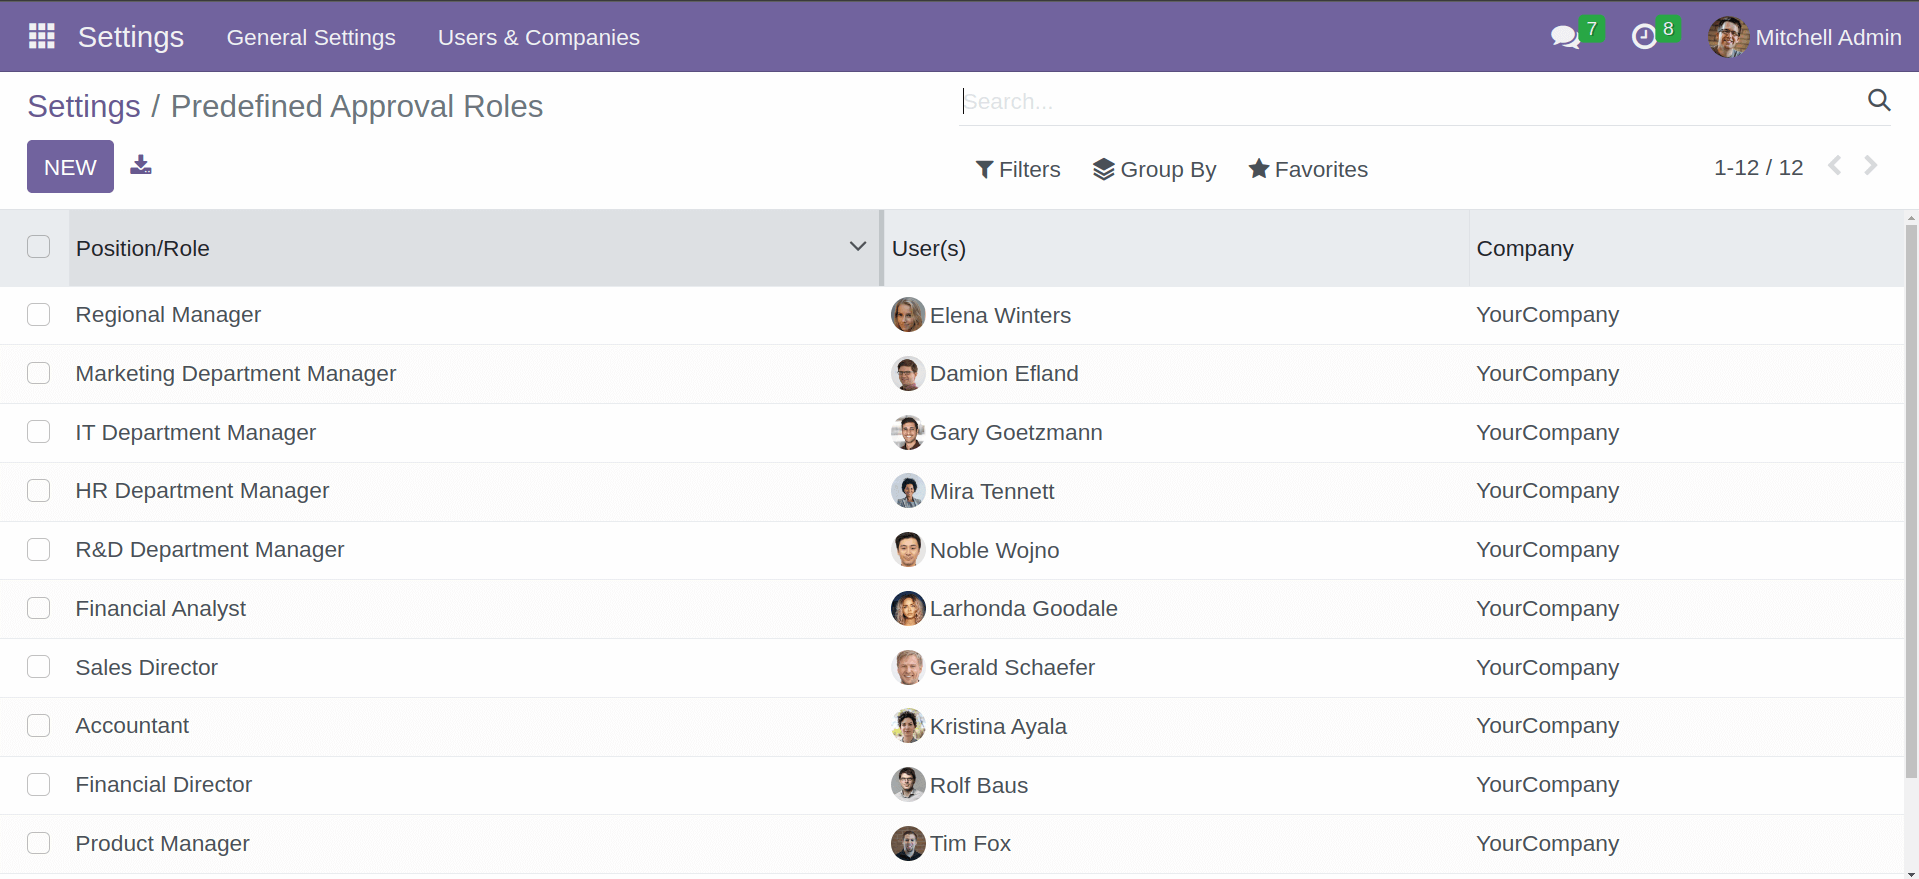Open the Filters menu
1919x879 pixels.
click(x=1018, y=169)
